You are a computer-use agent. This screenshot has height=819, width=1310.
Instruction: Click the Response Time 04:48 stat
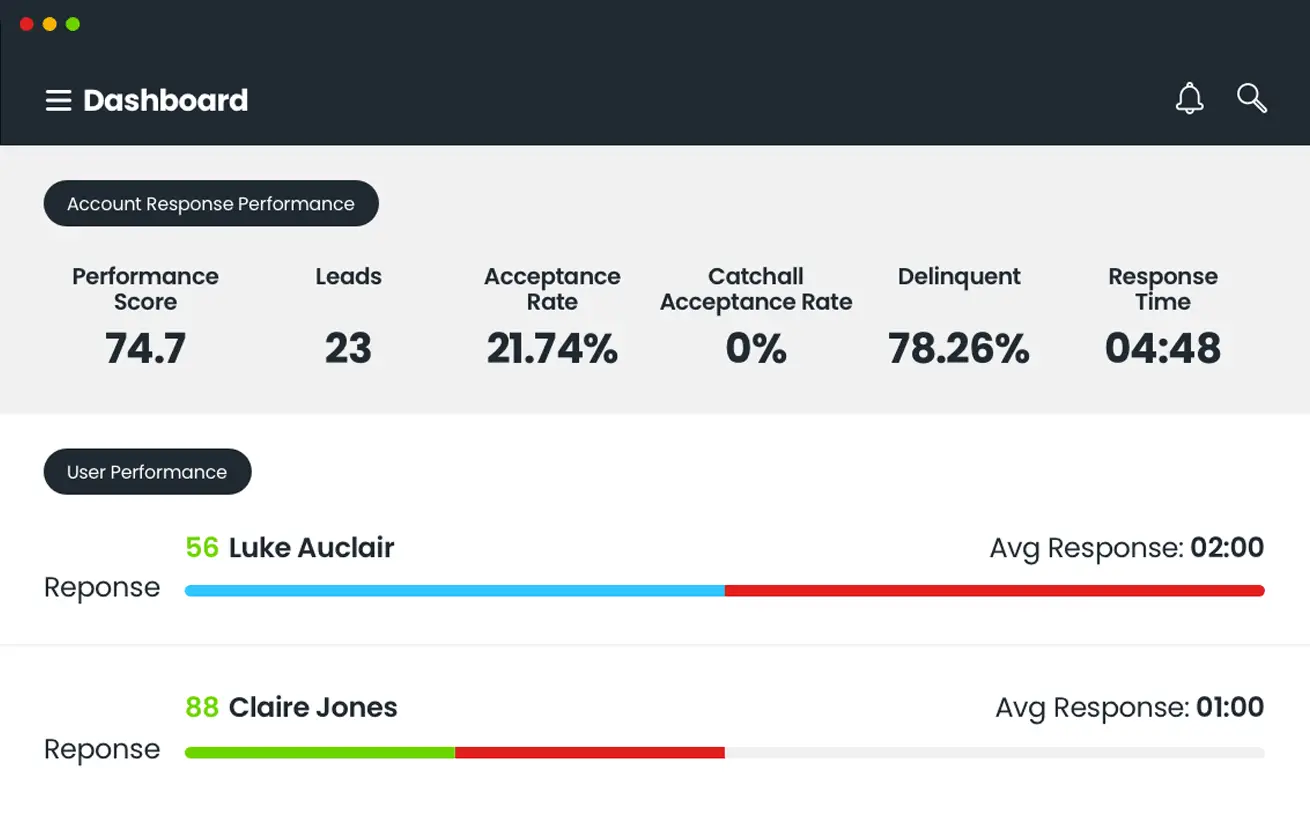(x=1163, y=349)
